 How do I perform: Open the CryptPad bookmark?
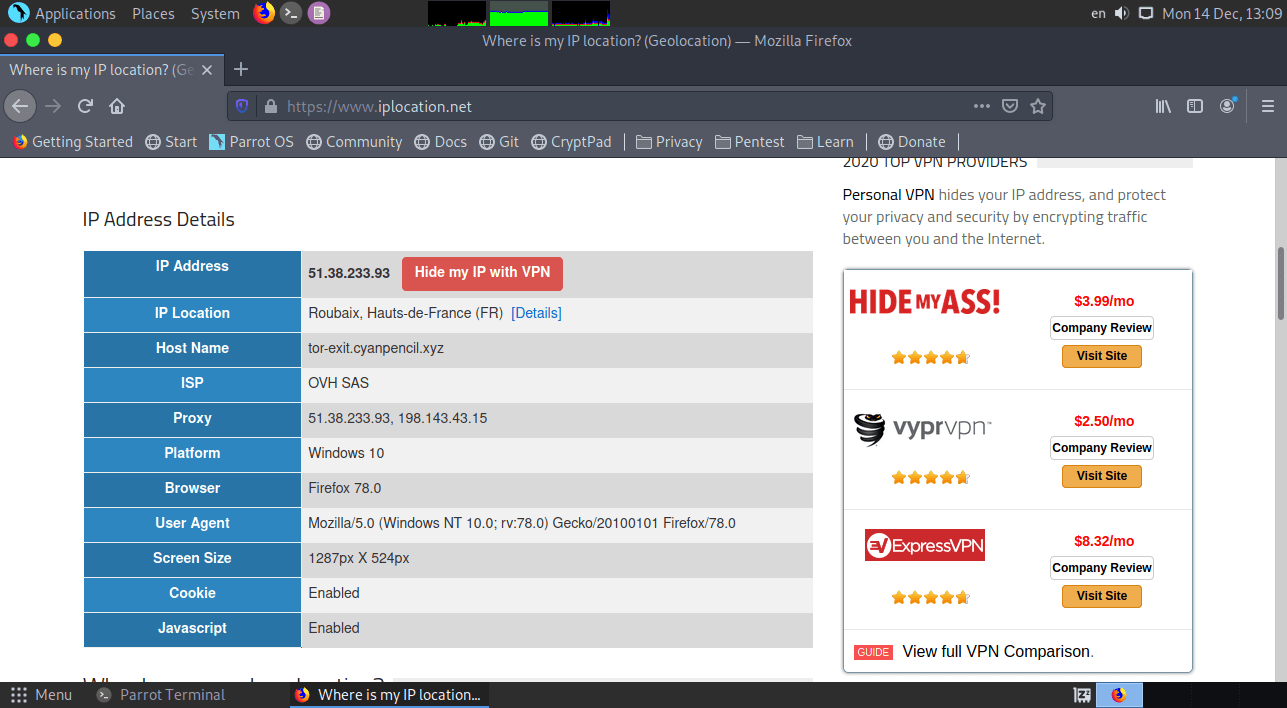(571, 142)
